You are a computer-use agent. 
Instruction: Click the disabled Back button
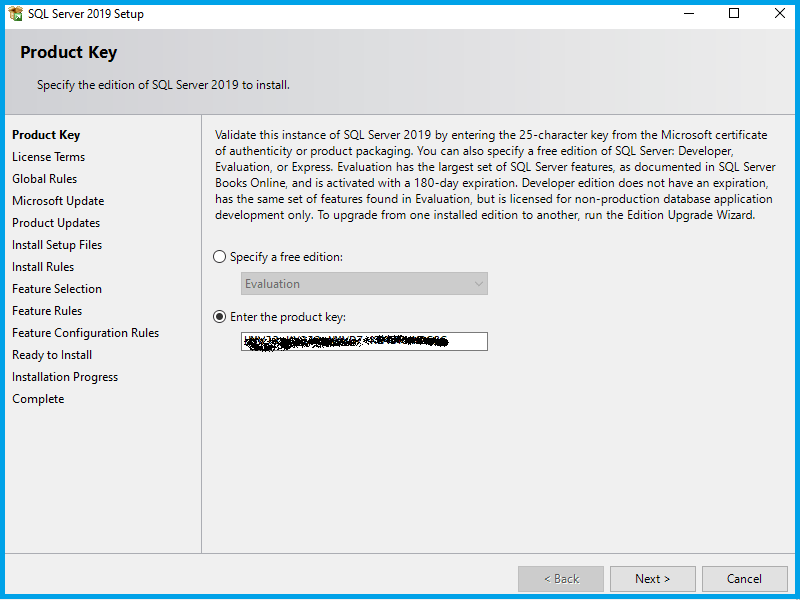(x=560, y=579)
